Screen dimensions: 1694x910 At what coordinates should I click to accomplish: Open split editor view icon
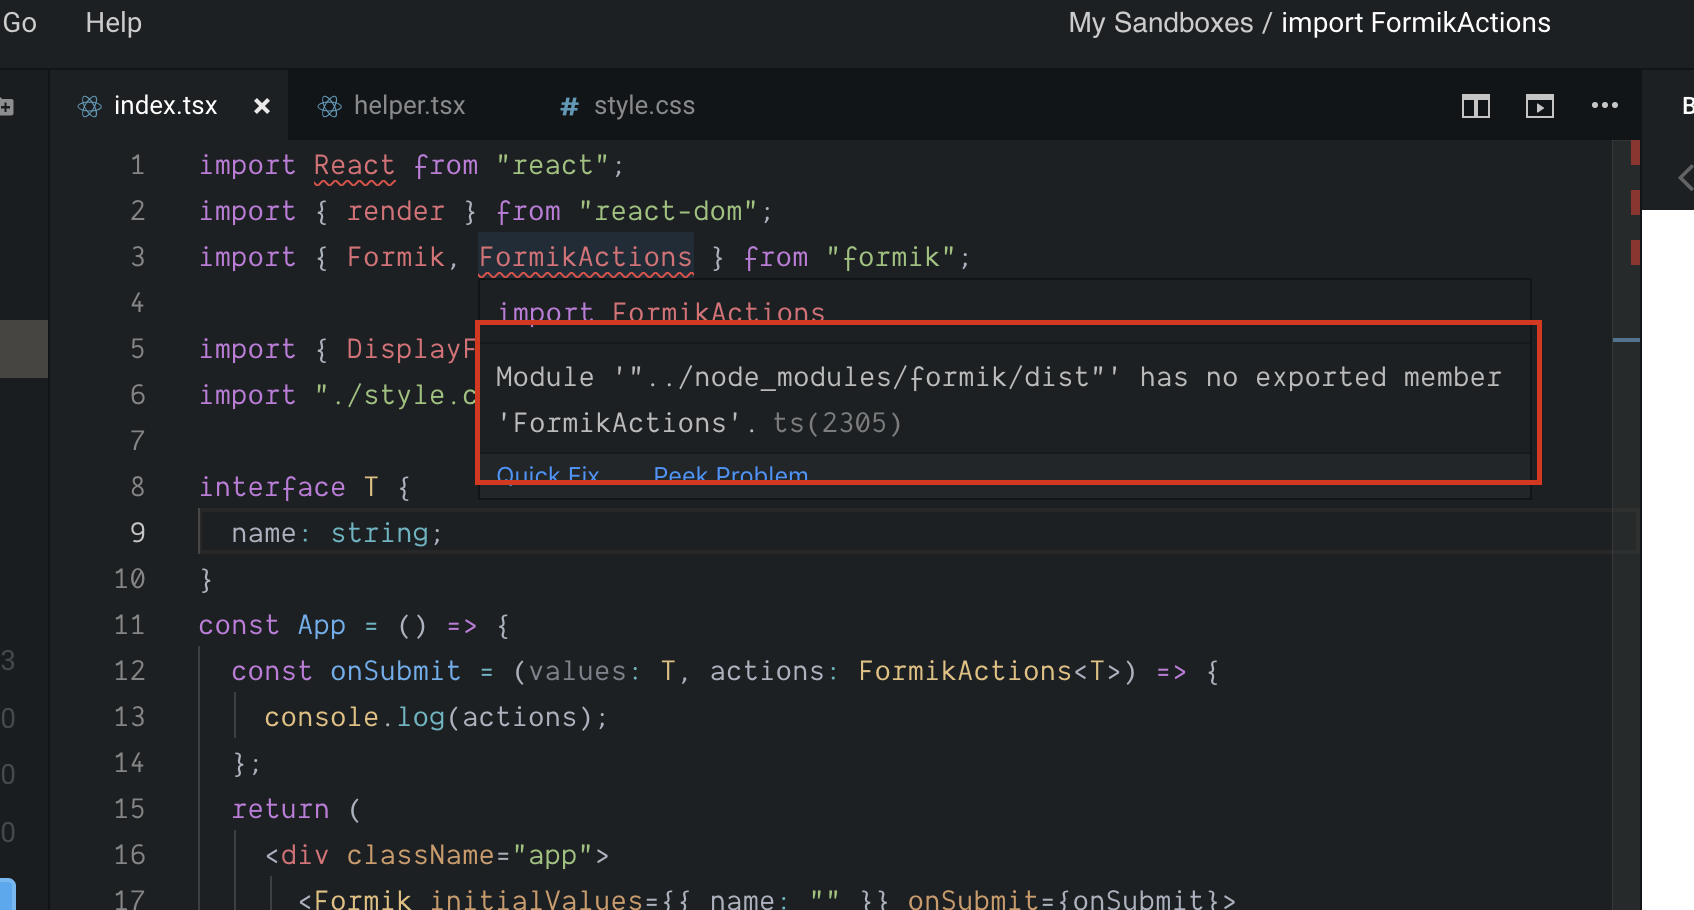coord(1475,105)
